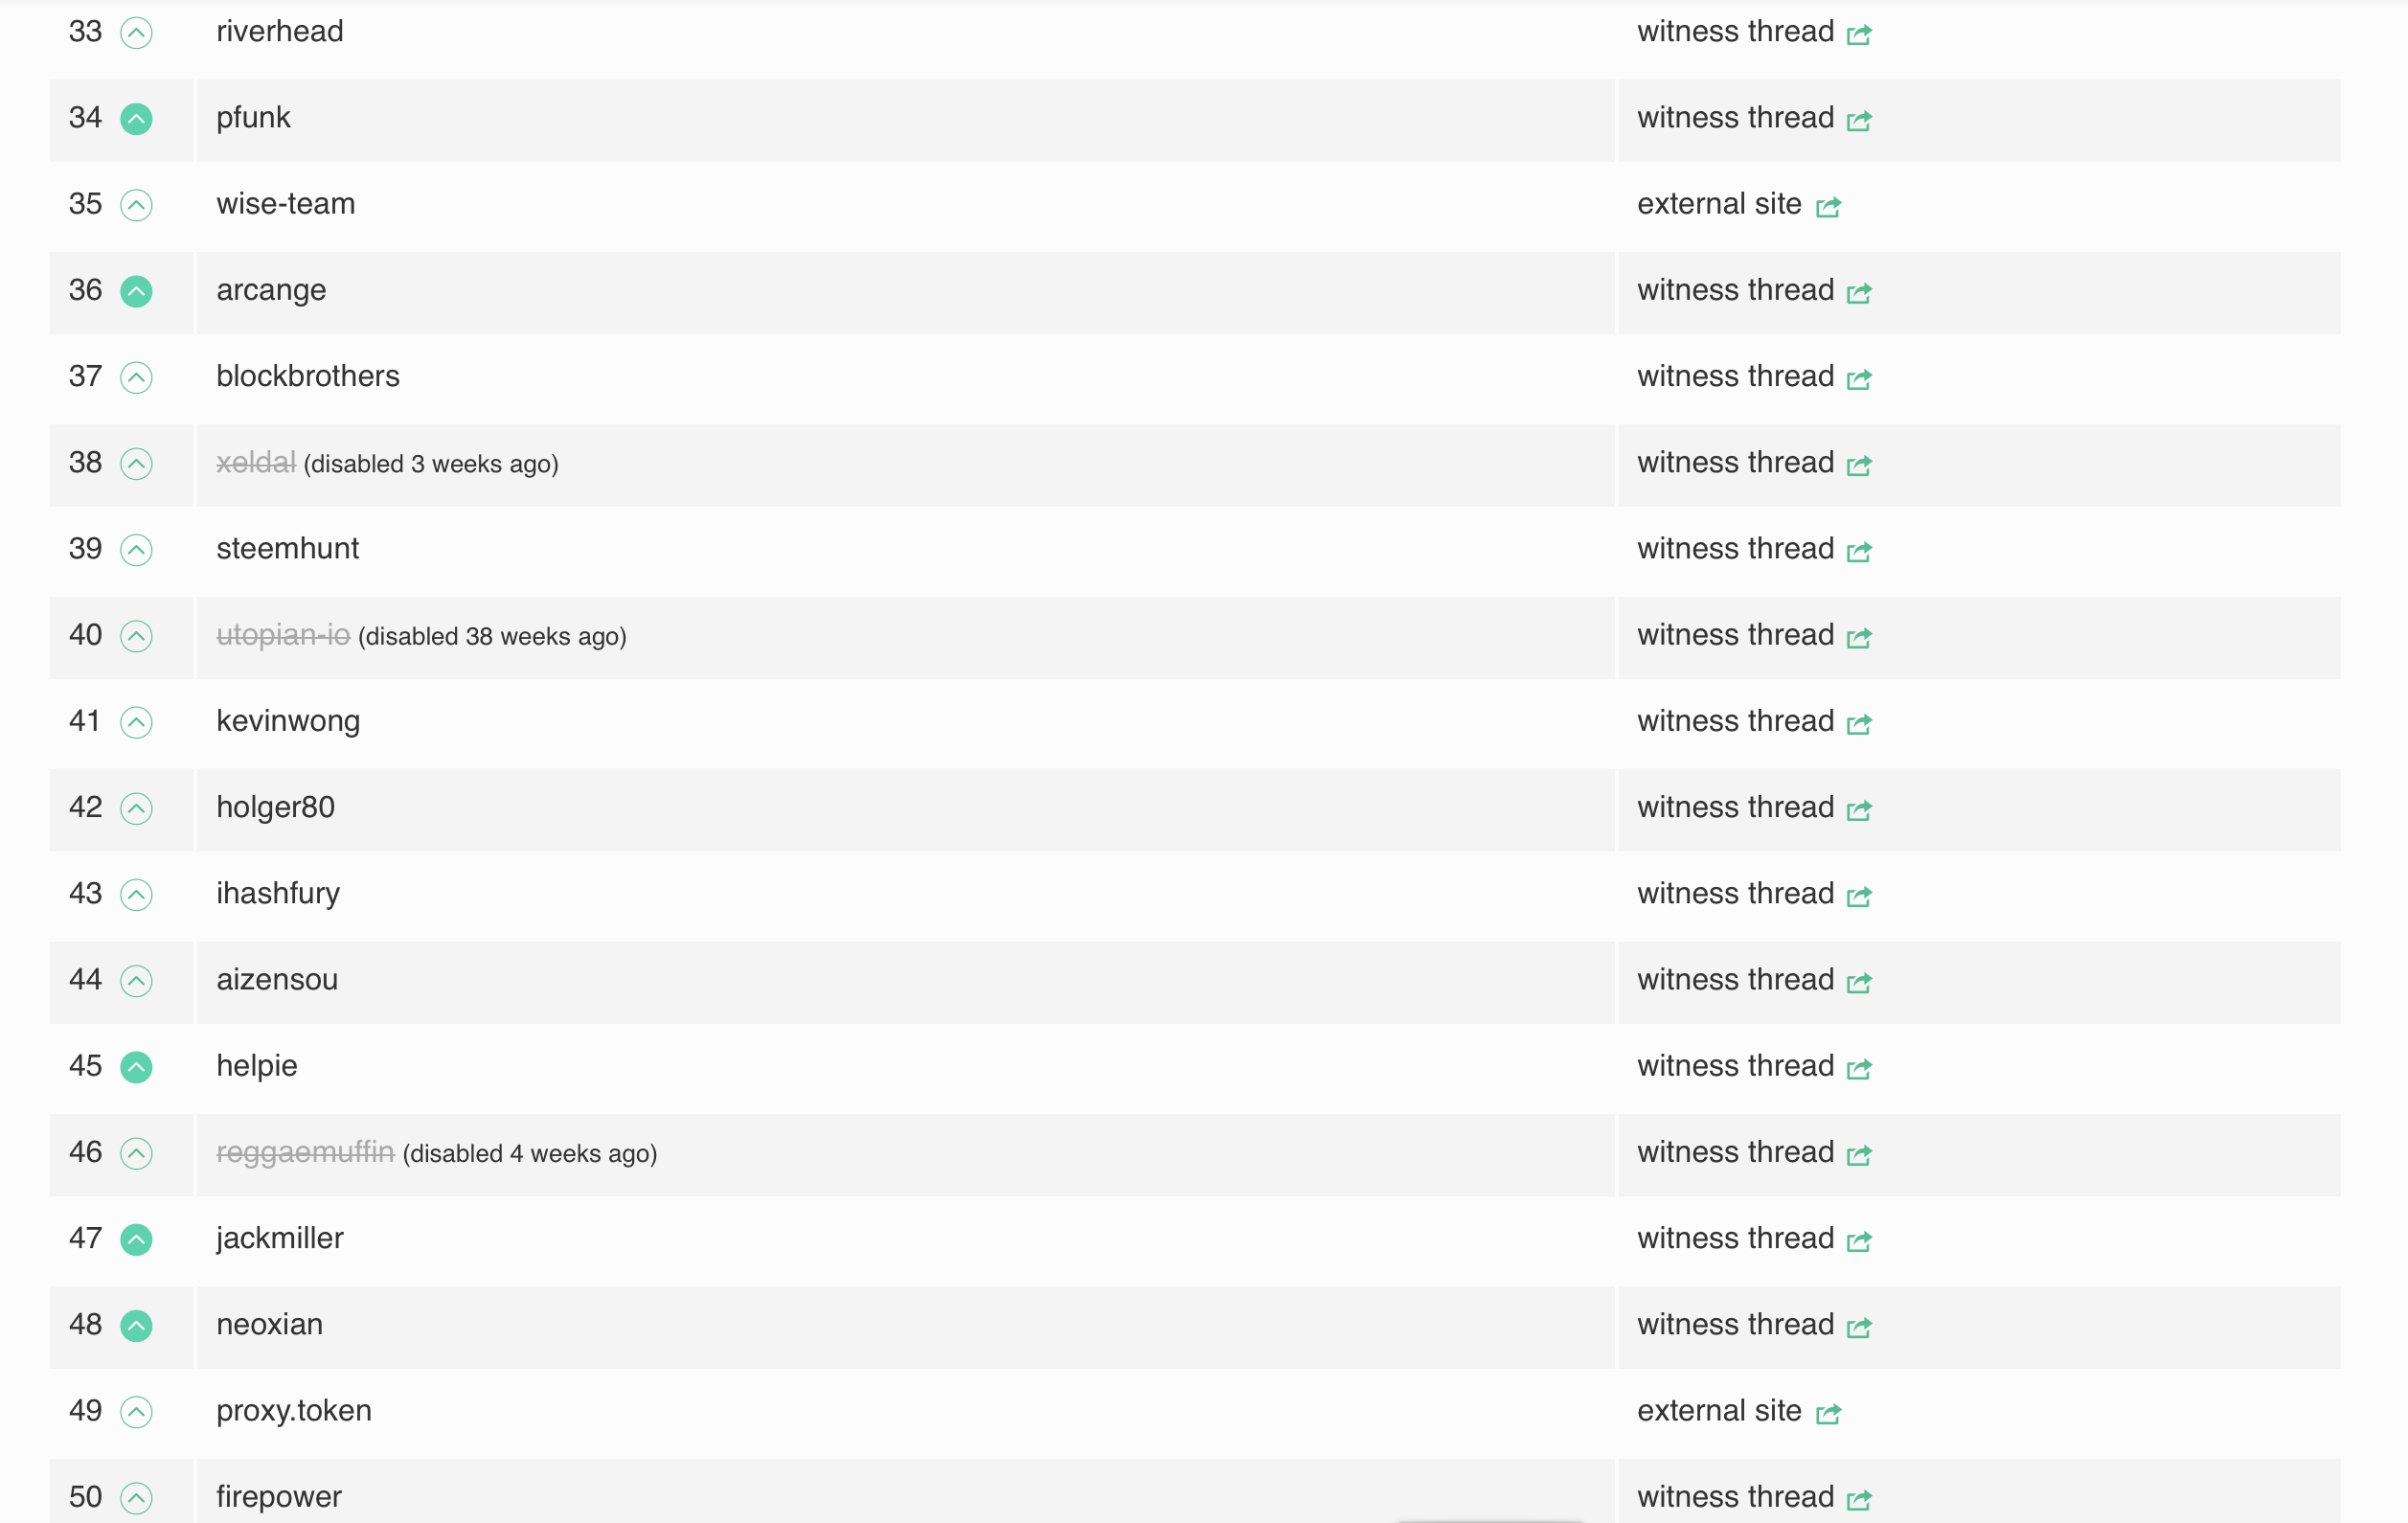Open neoxian's witness thread external icon
The width and height of the screenshot is (2408, 1523).
(x=1859, y=1328)
